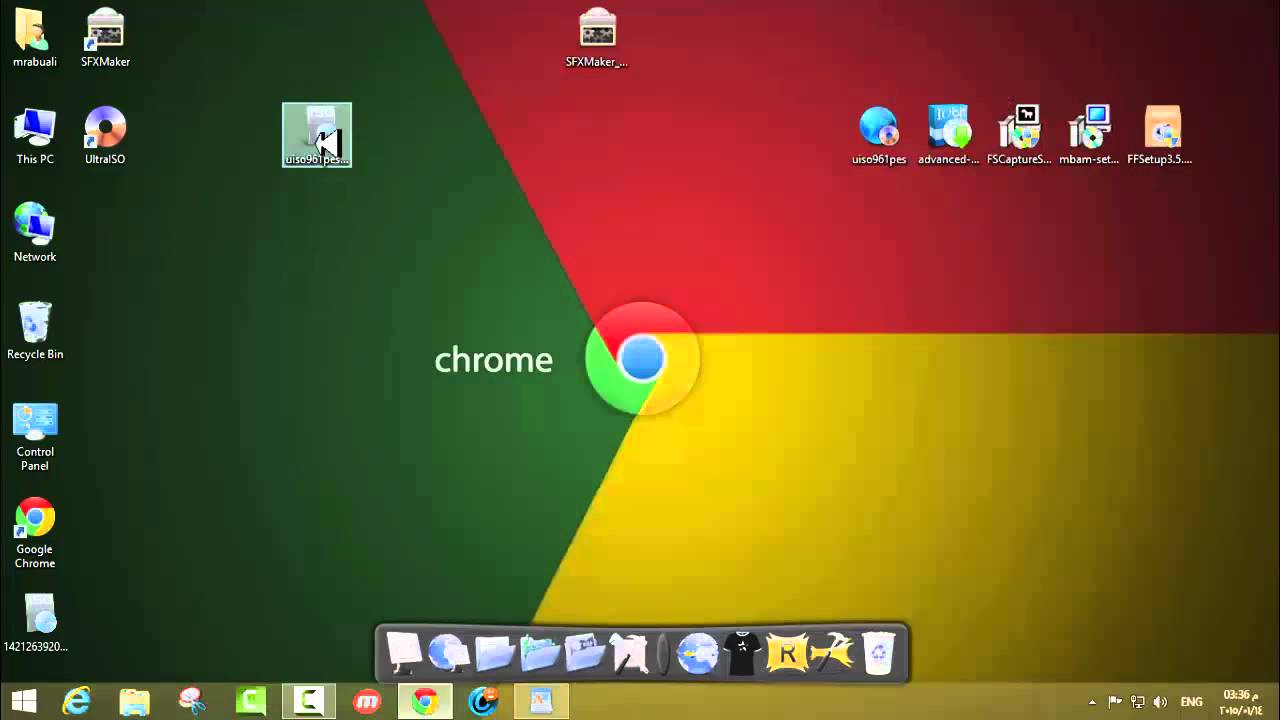
Task: Show hidden system tray icons
Action: 1092,702
